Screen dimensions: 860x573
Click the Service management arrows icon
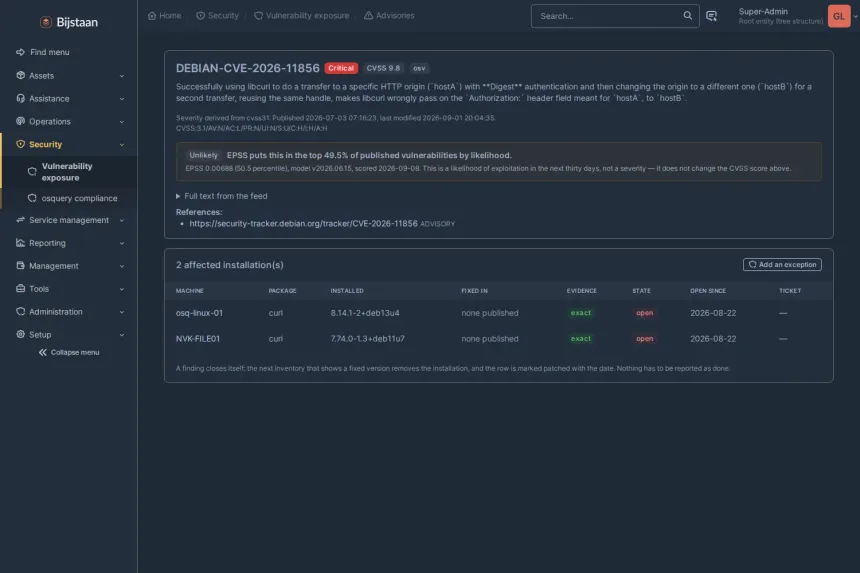click(21, 220)
